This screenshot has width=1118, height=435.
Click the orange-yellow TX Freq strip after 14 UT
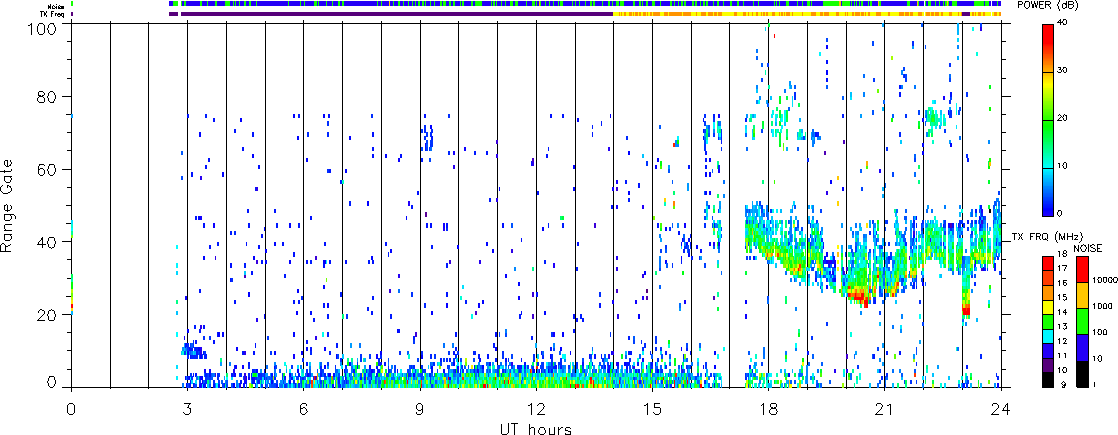[807, 14]
